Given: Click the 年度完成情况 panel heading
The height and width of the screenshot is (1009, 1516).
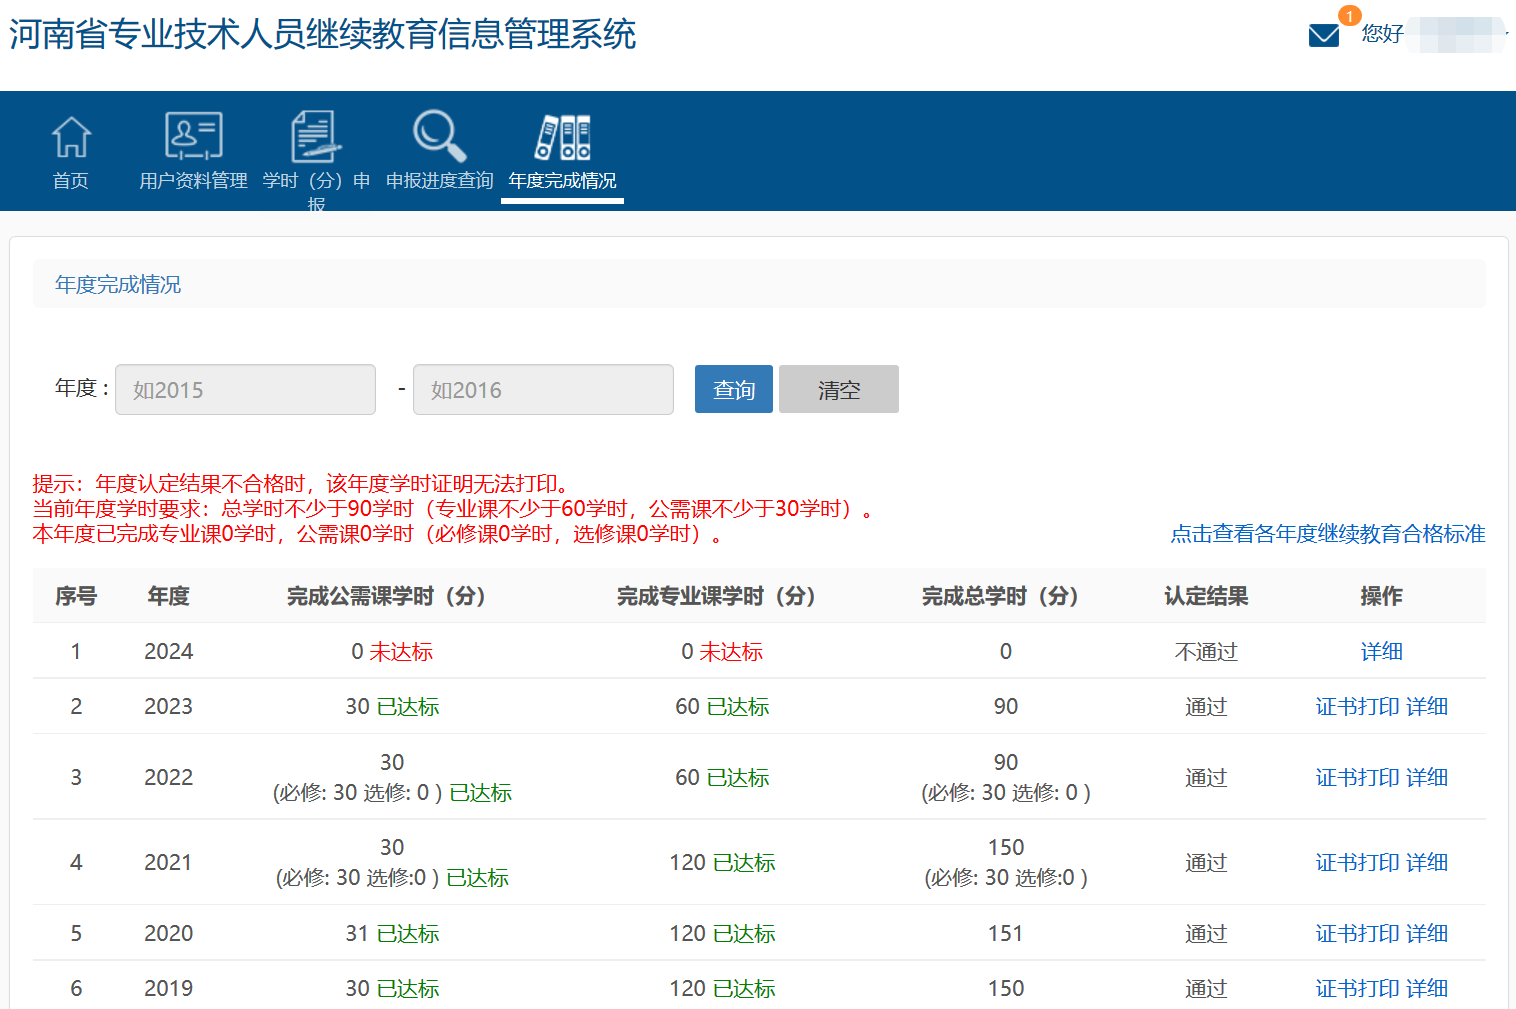Looking at the screenshot, I should click(x=118, y=285).
